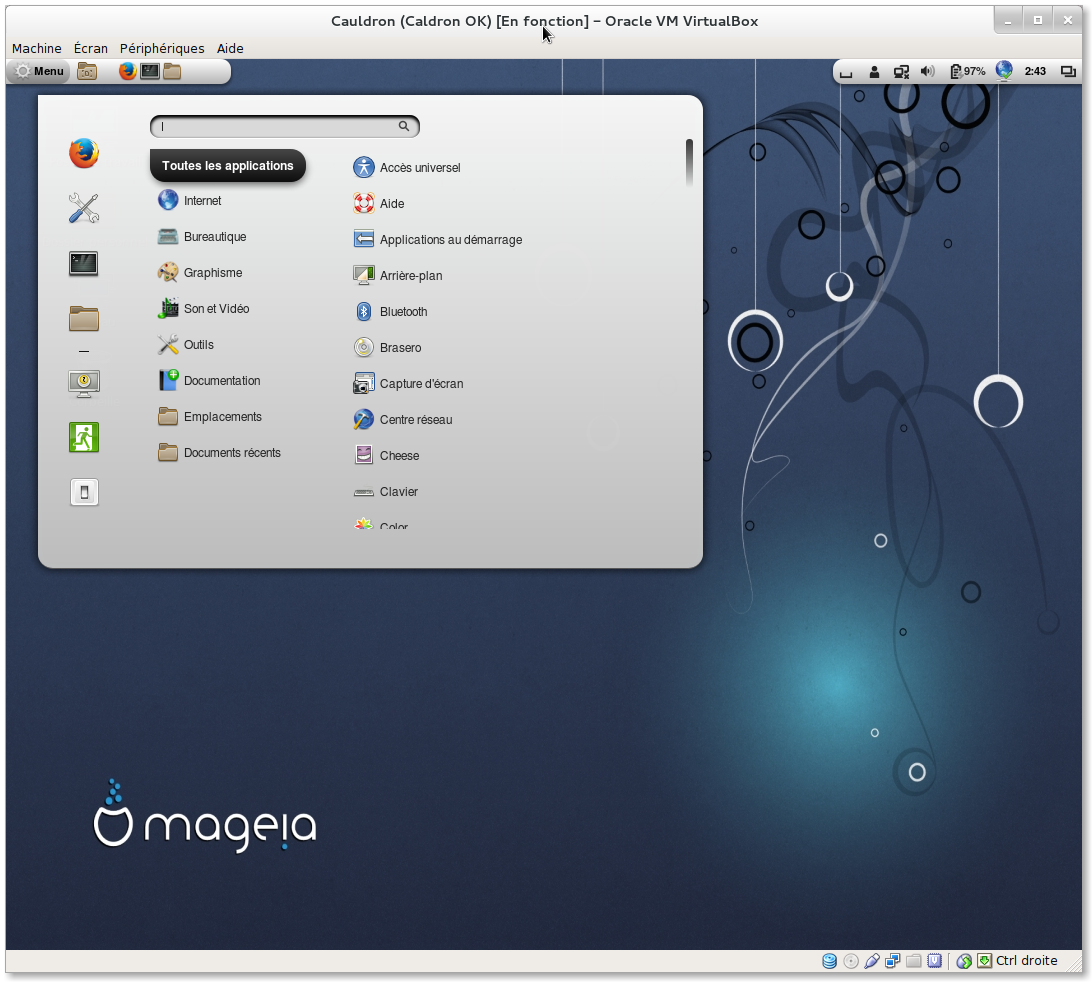Click the clock showing 2:43

point(1035,71)
